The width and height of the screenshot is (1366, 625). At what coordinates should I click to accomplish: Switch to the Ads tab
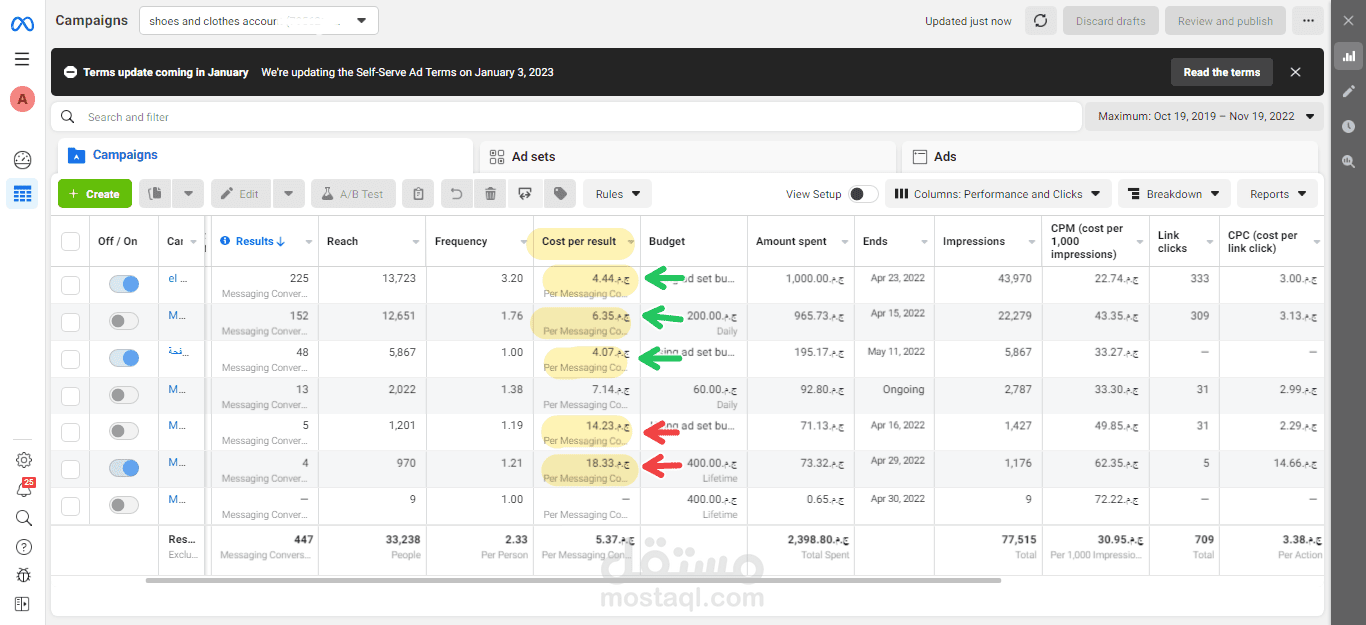point(1110,157)
